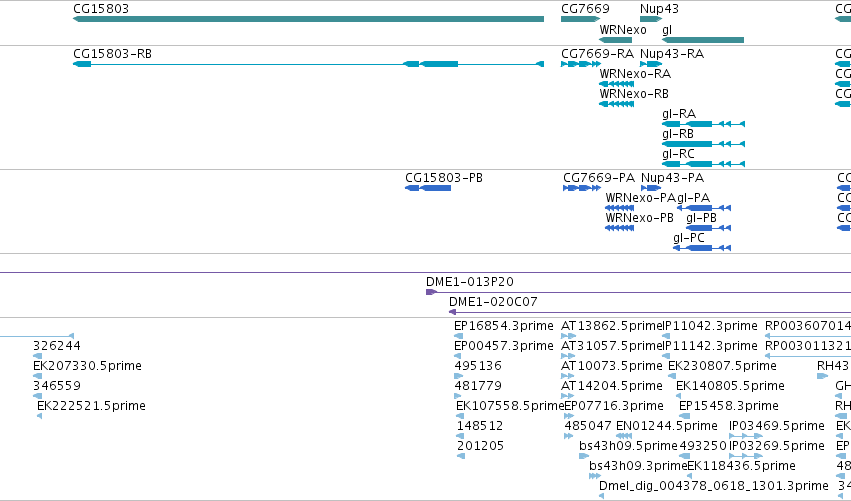This screenshot has height=501, width=851.
Task: Select the EK118436.5prime EST label
Action: tap(741, 467)
